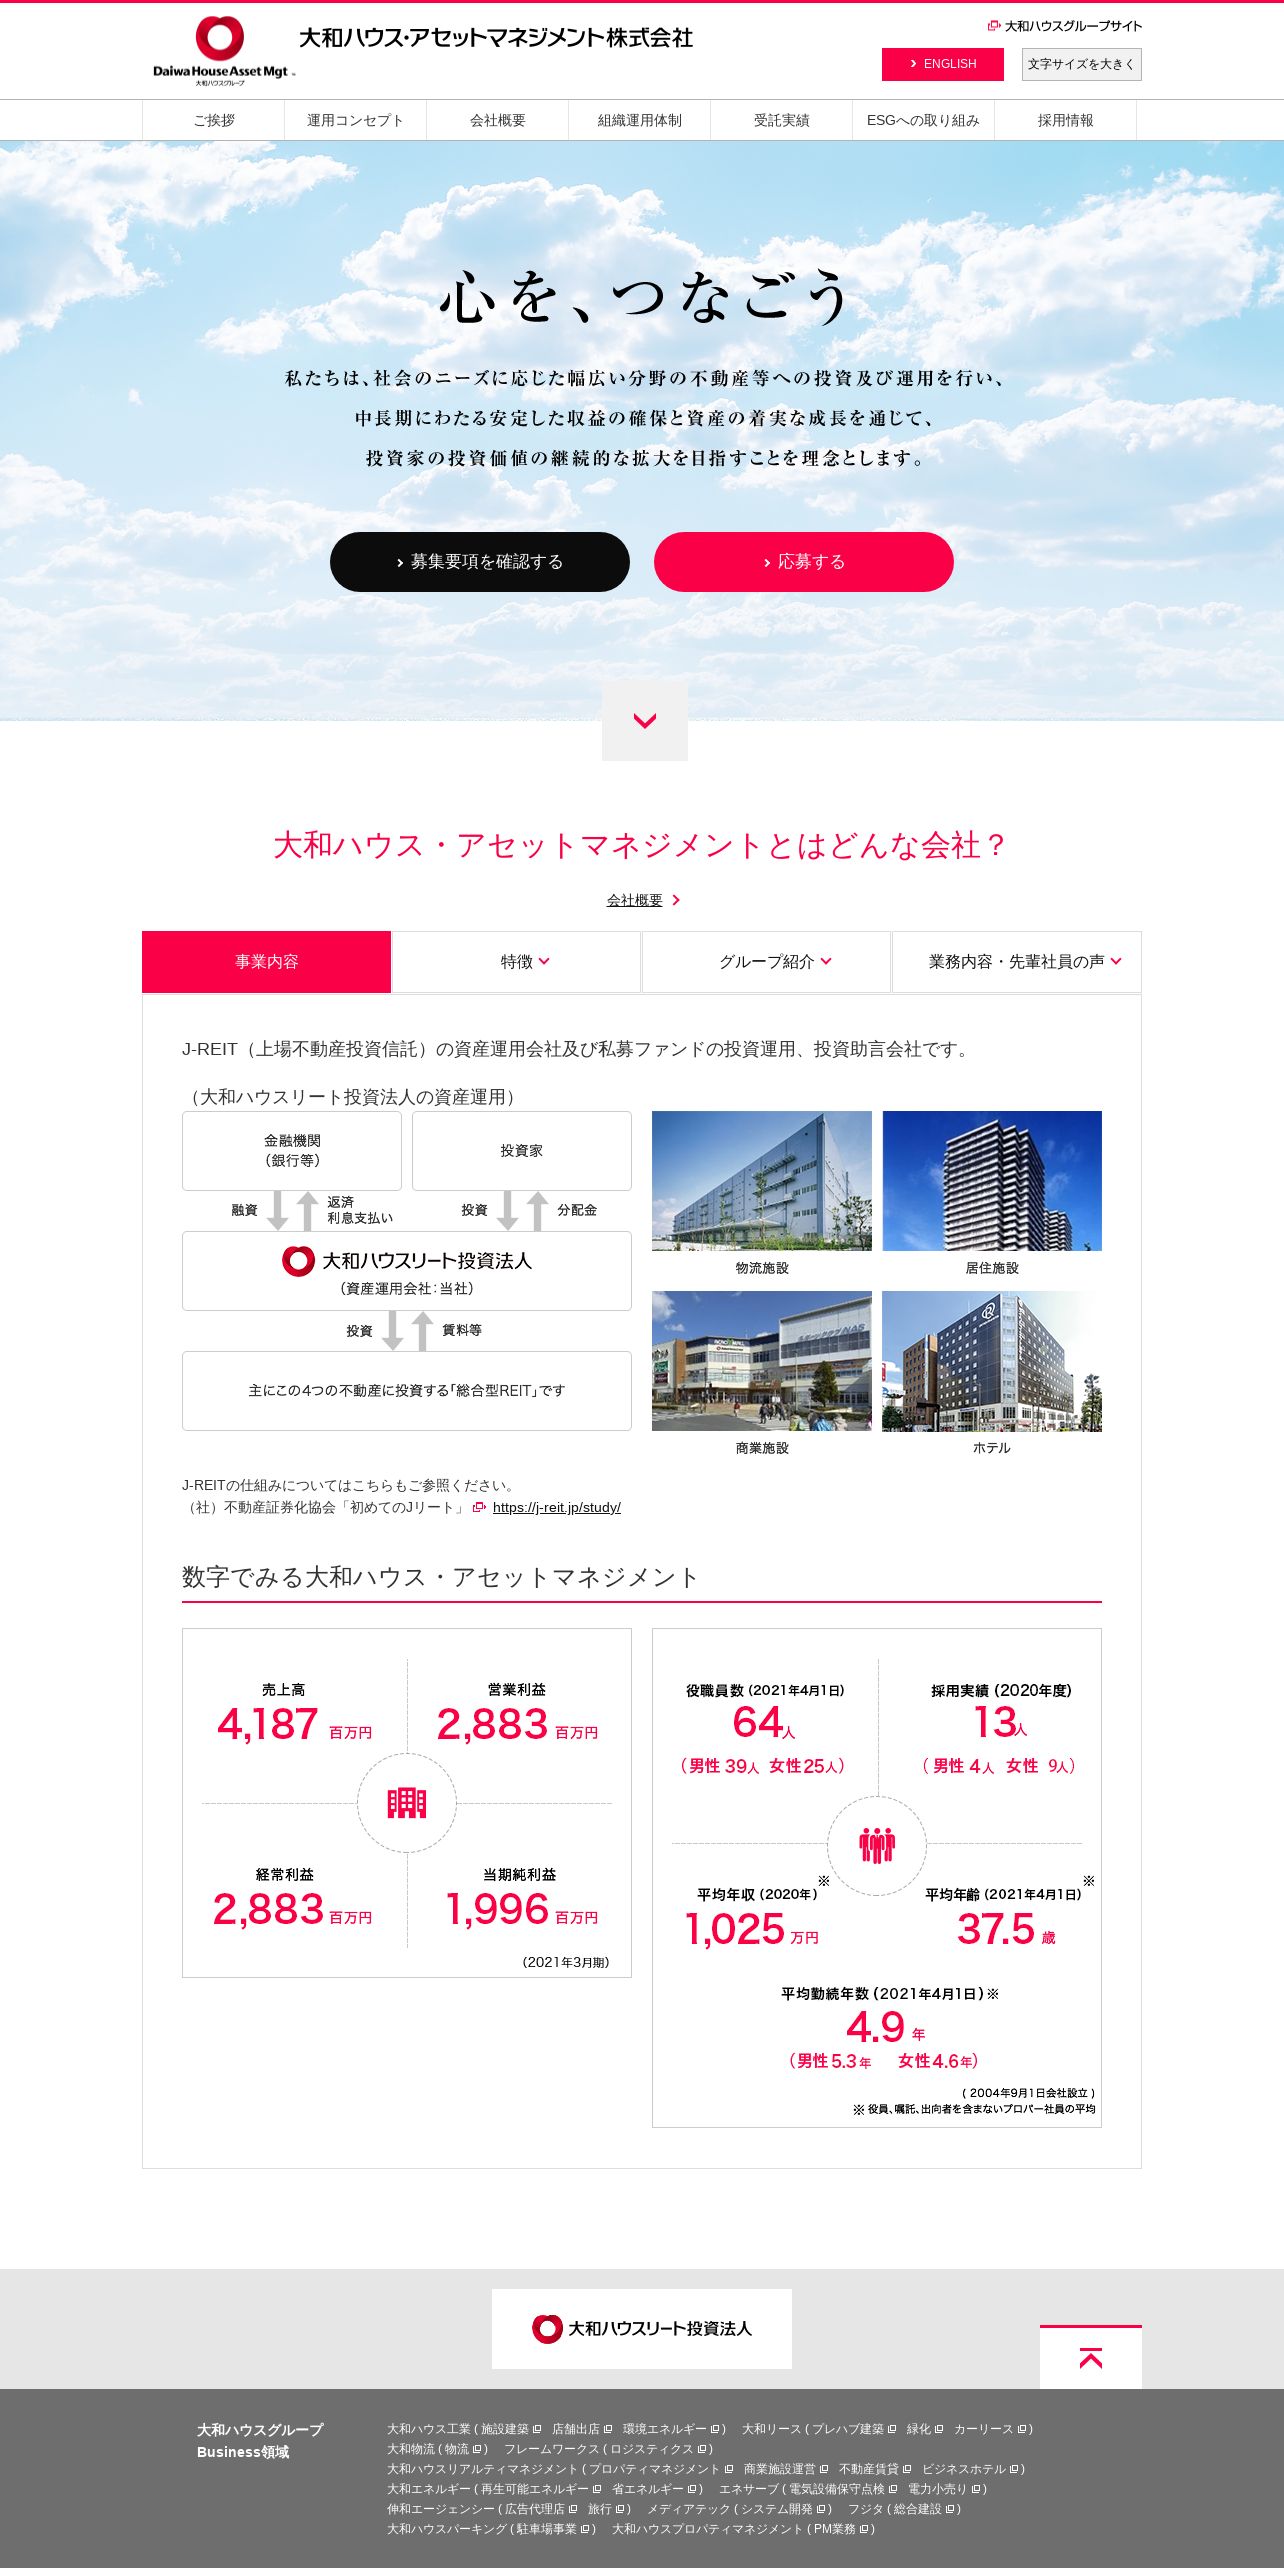Click the 金融機関（銀行等） diagram box
1284x2568 pixels.
(292, 1151)
